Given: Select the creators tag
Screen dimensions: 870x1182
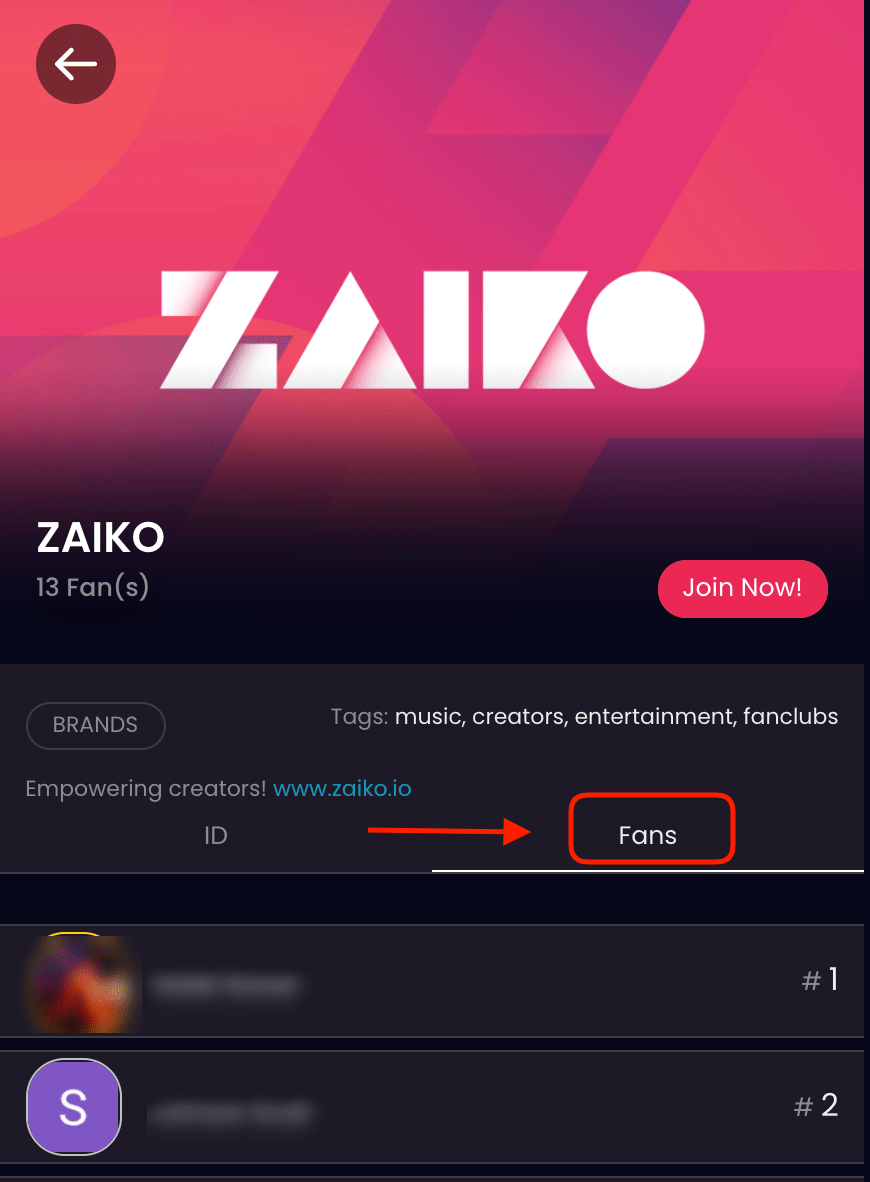Looking at the screenshot, I should (x=519, y=716).
